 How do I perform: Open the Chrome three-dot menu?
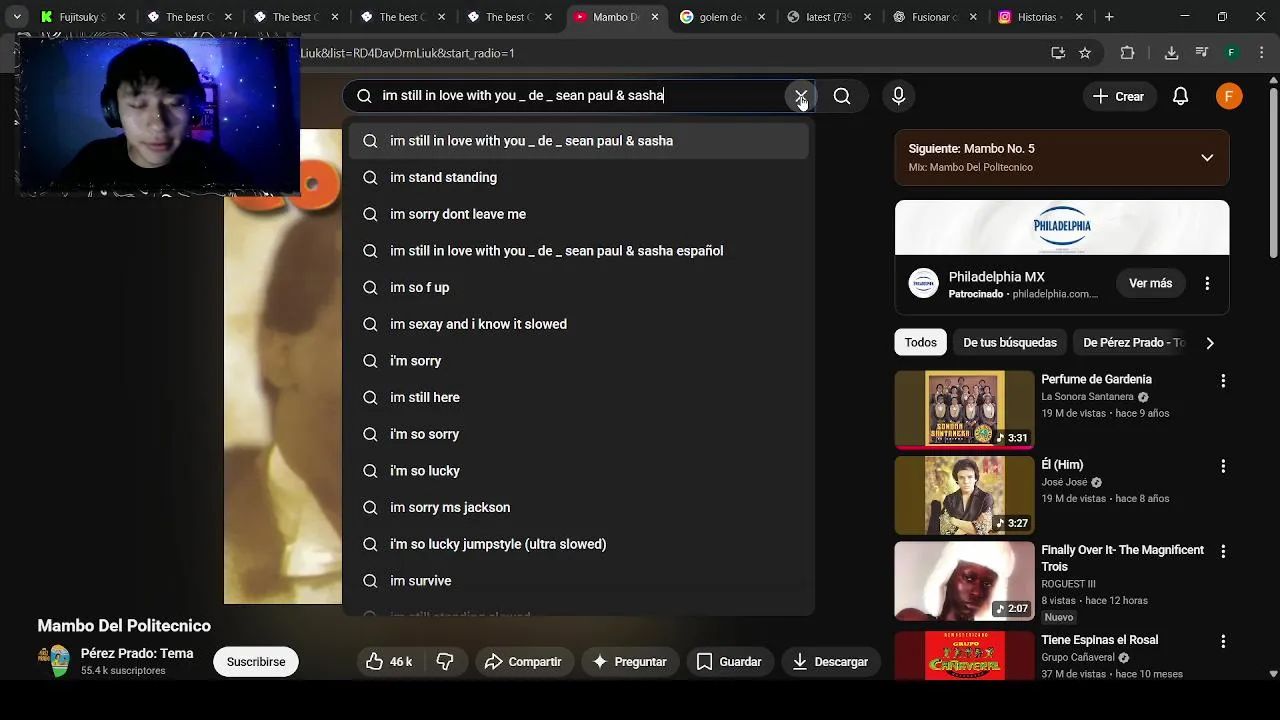[1260, 53]
